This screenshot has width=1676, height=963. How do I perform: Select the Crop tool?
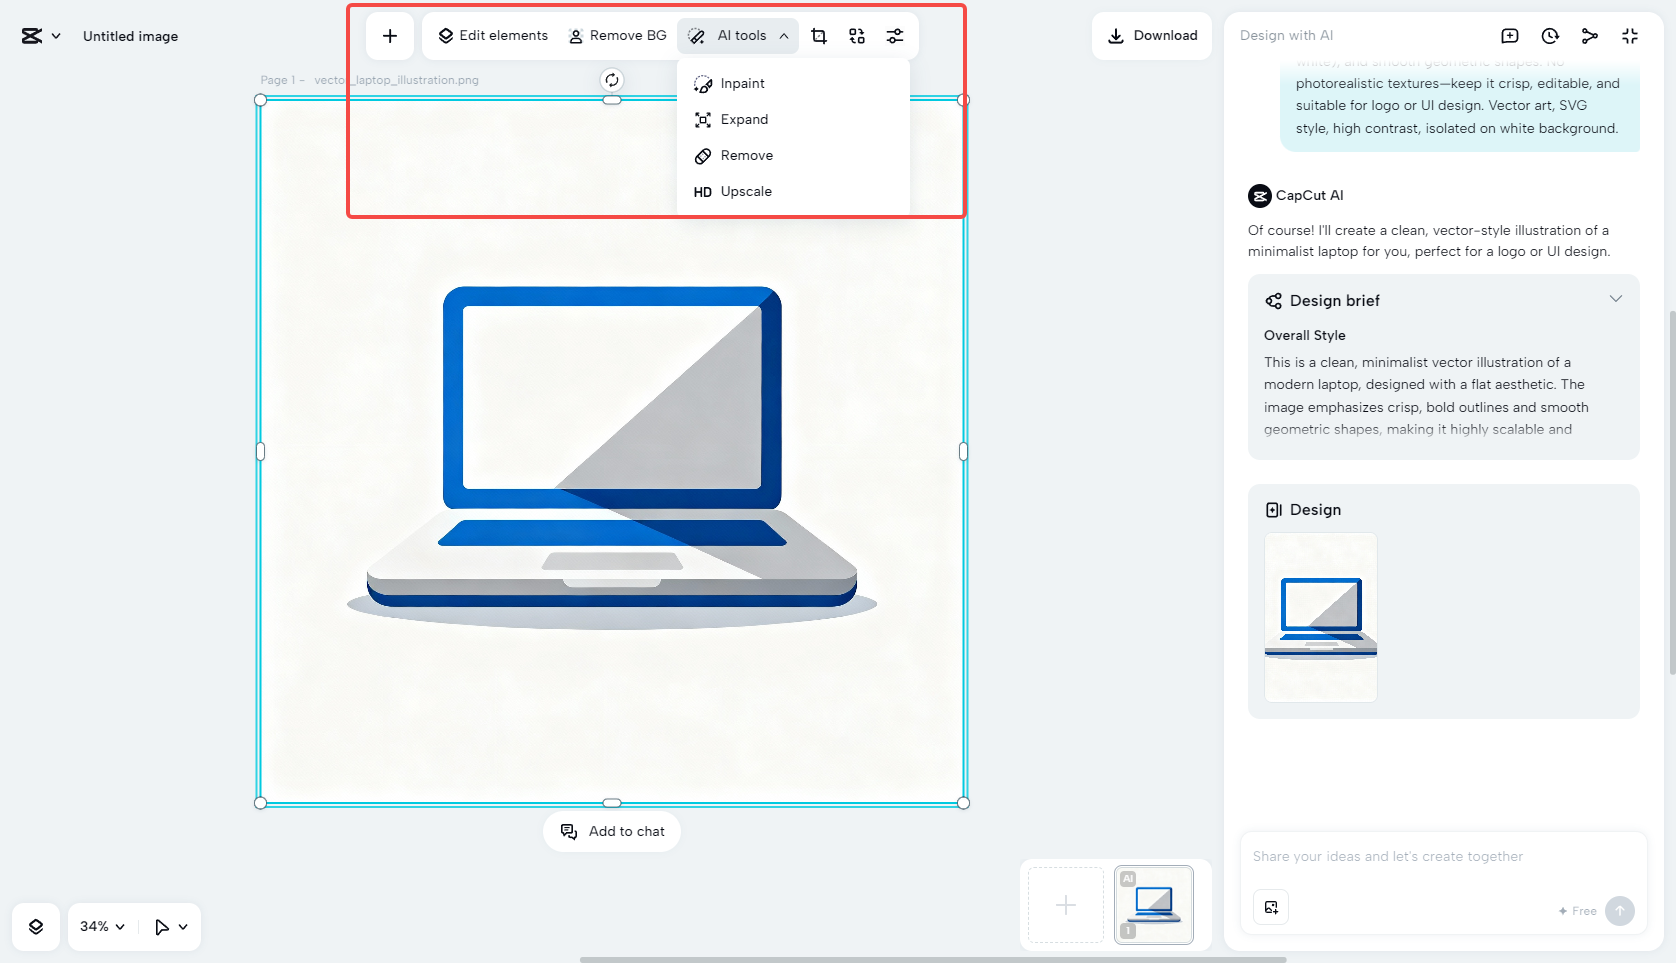click(819, 35)
